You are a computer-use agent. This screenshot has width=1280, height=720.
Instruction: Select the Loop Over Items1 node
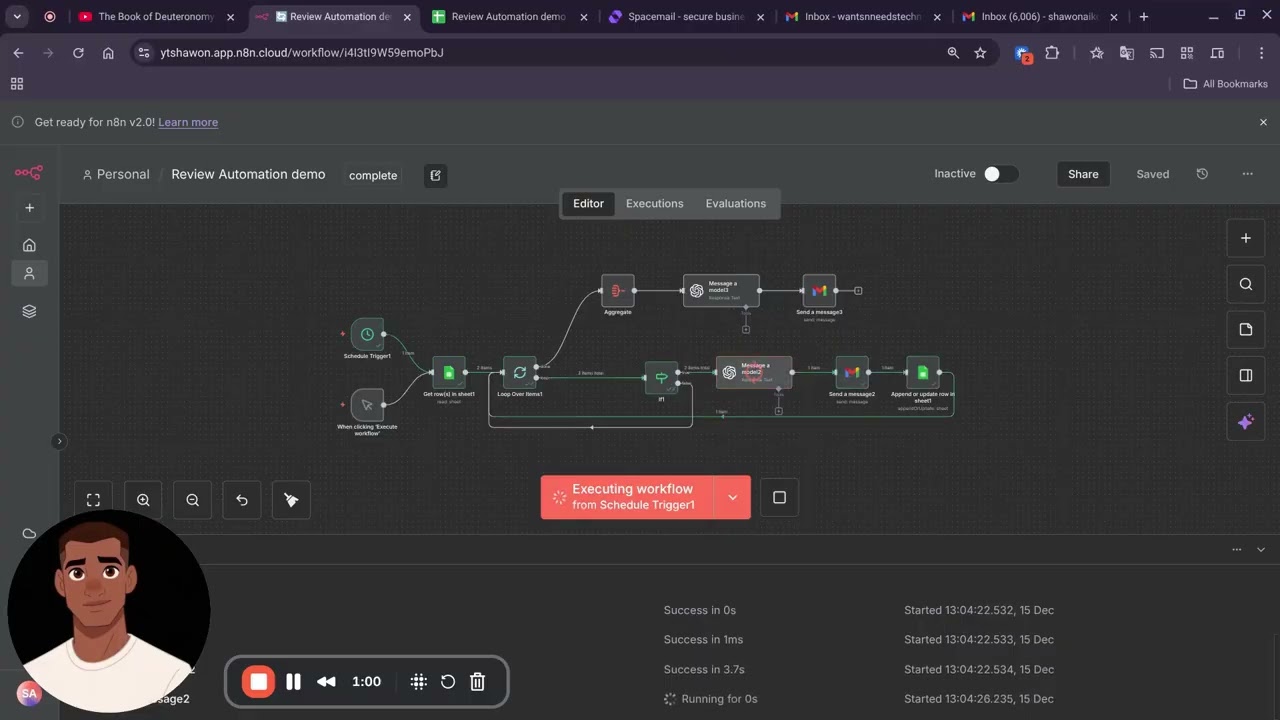click(520, 373)
